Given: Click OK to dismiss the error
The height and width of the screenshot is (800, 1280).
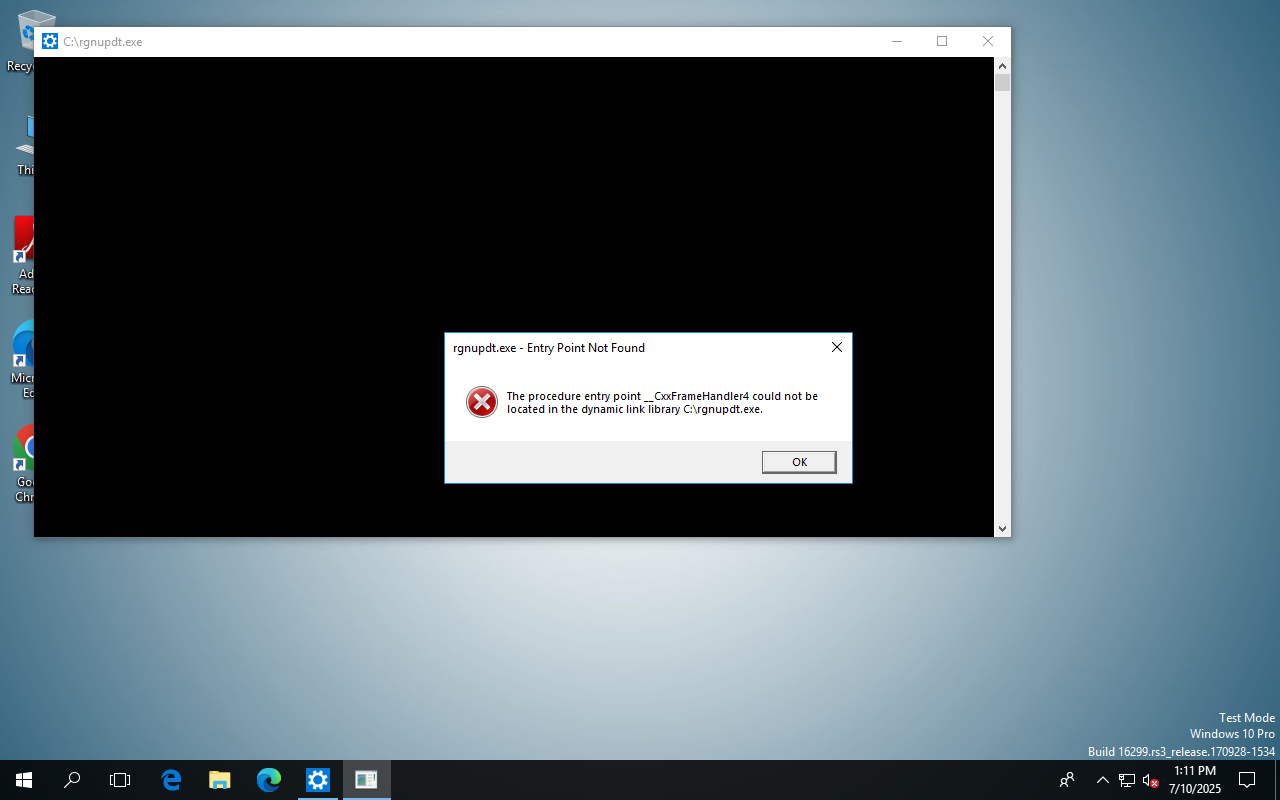Looking at the screenshot, I should [798, 462].
